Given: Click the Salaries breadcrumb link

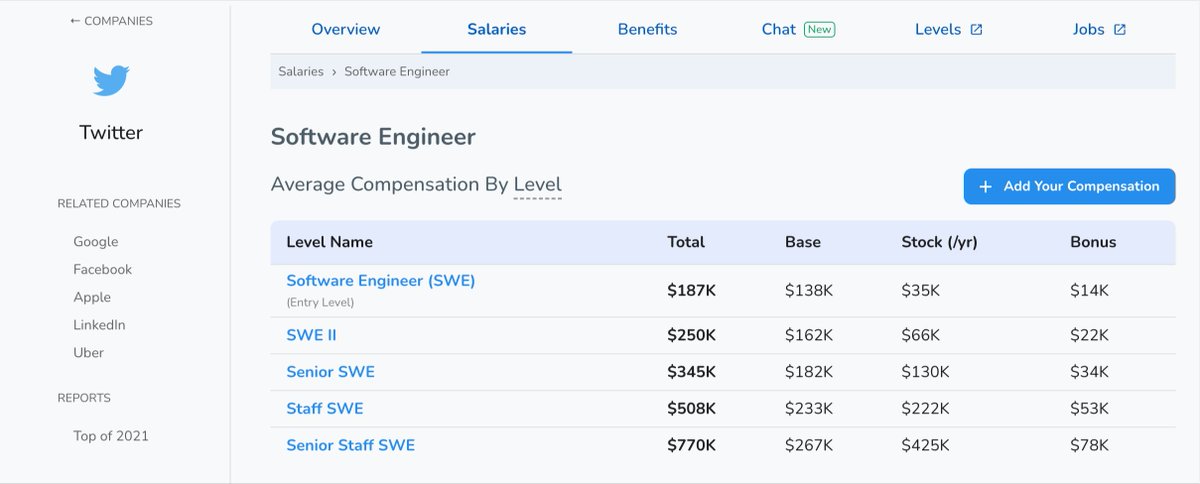Looking at the screenshot, I should [301, 72].
